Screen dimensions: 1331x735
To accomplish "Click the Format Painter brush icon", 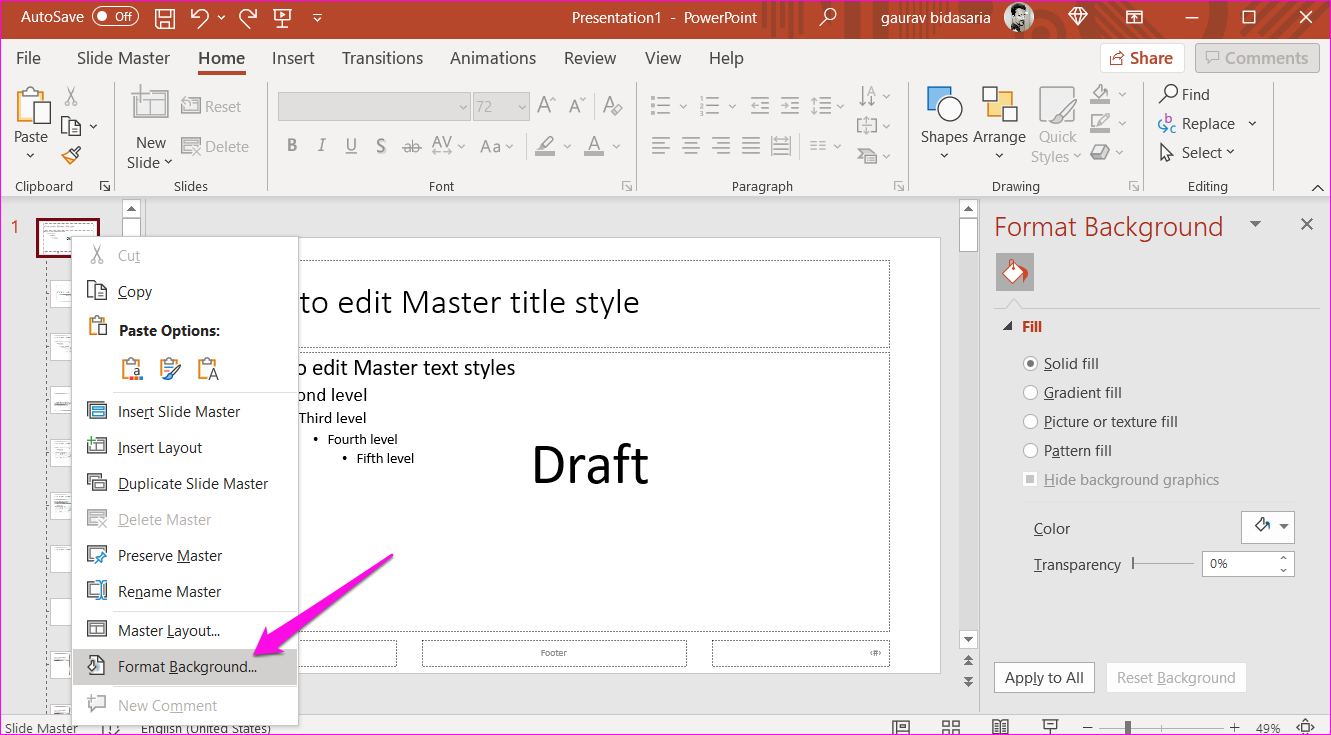I will point(71,155).
